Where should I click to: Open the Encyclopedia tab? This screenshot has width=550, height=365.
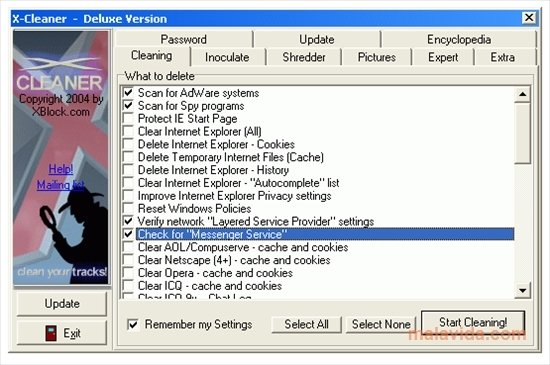click(459, 39)
